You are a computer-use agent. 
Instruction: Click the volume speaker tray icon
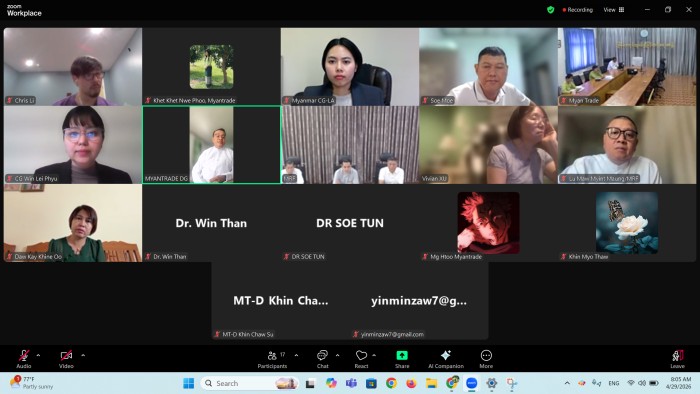click(x=642, y=383)
